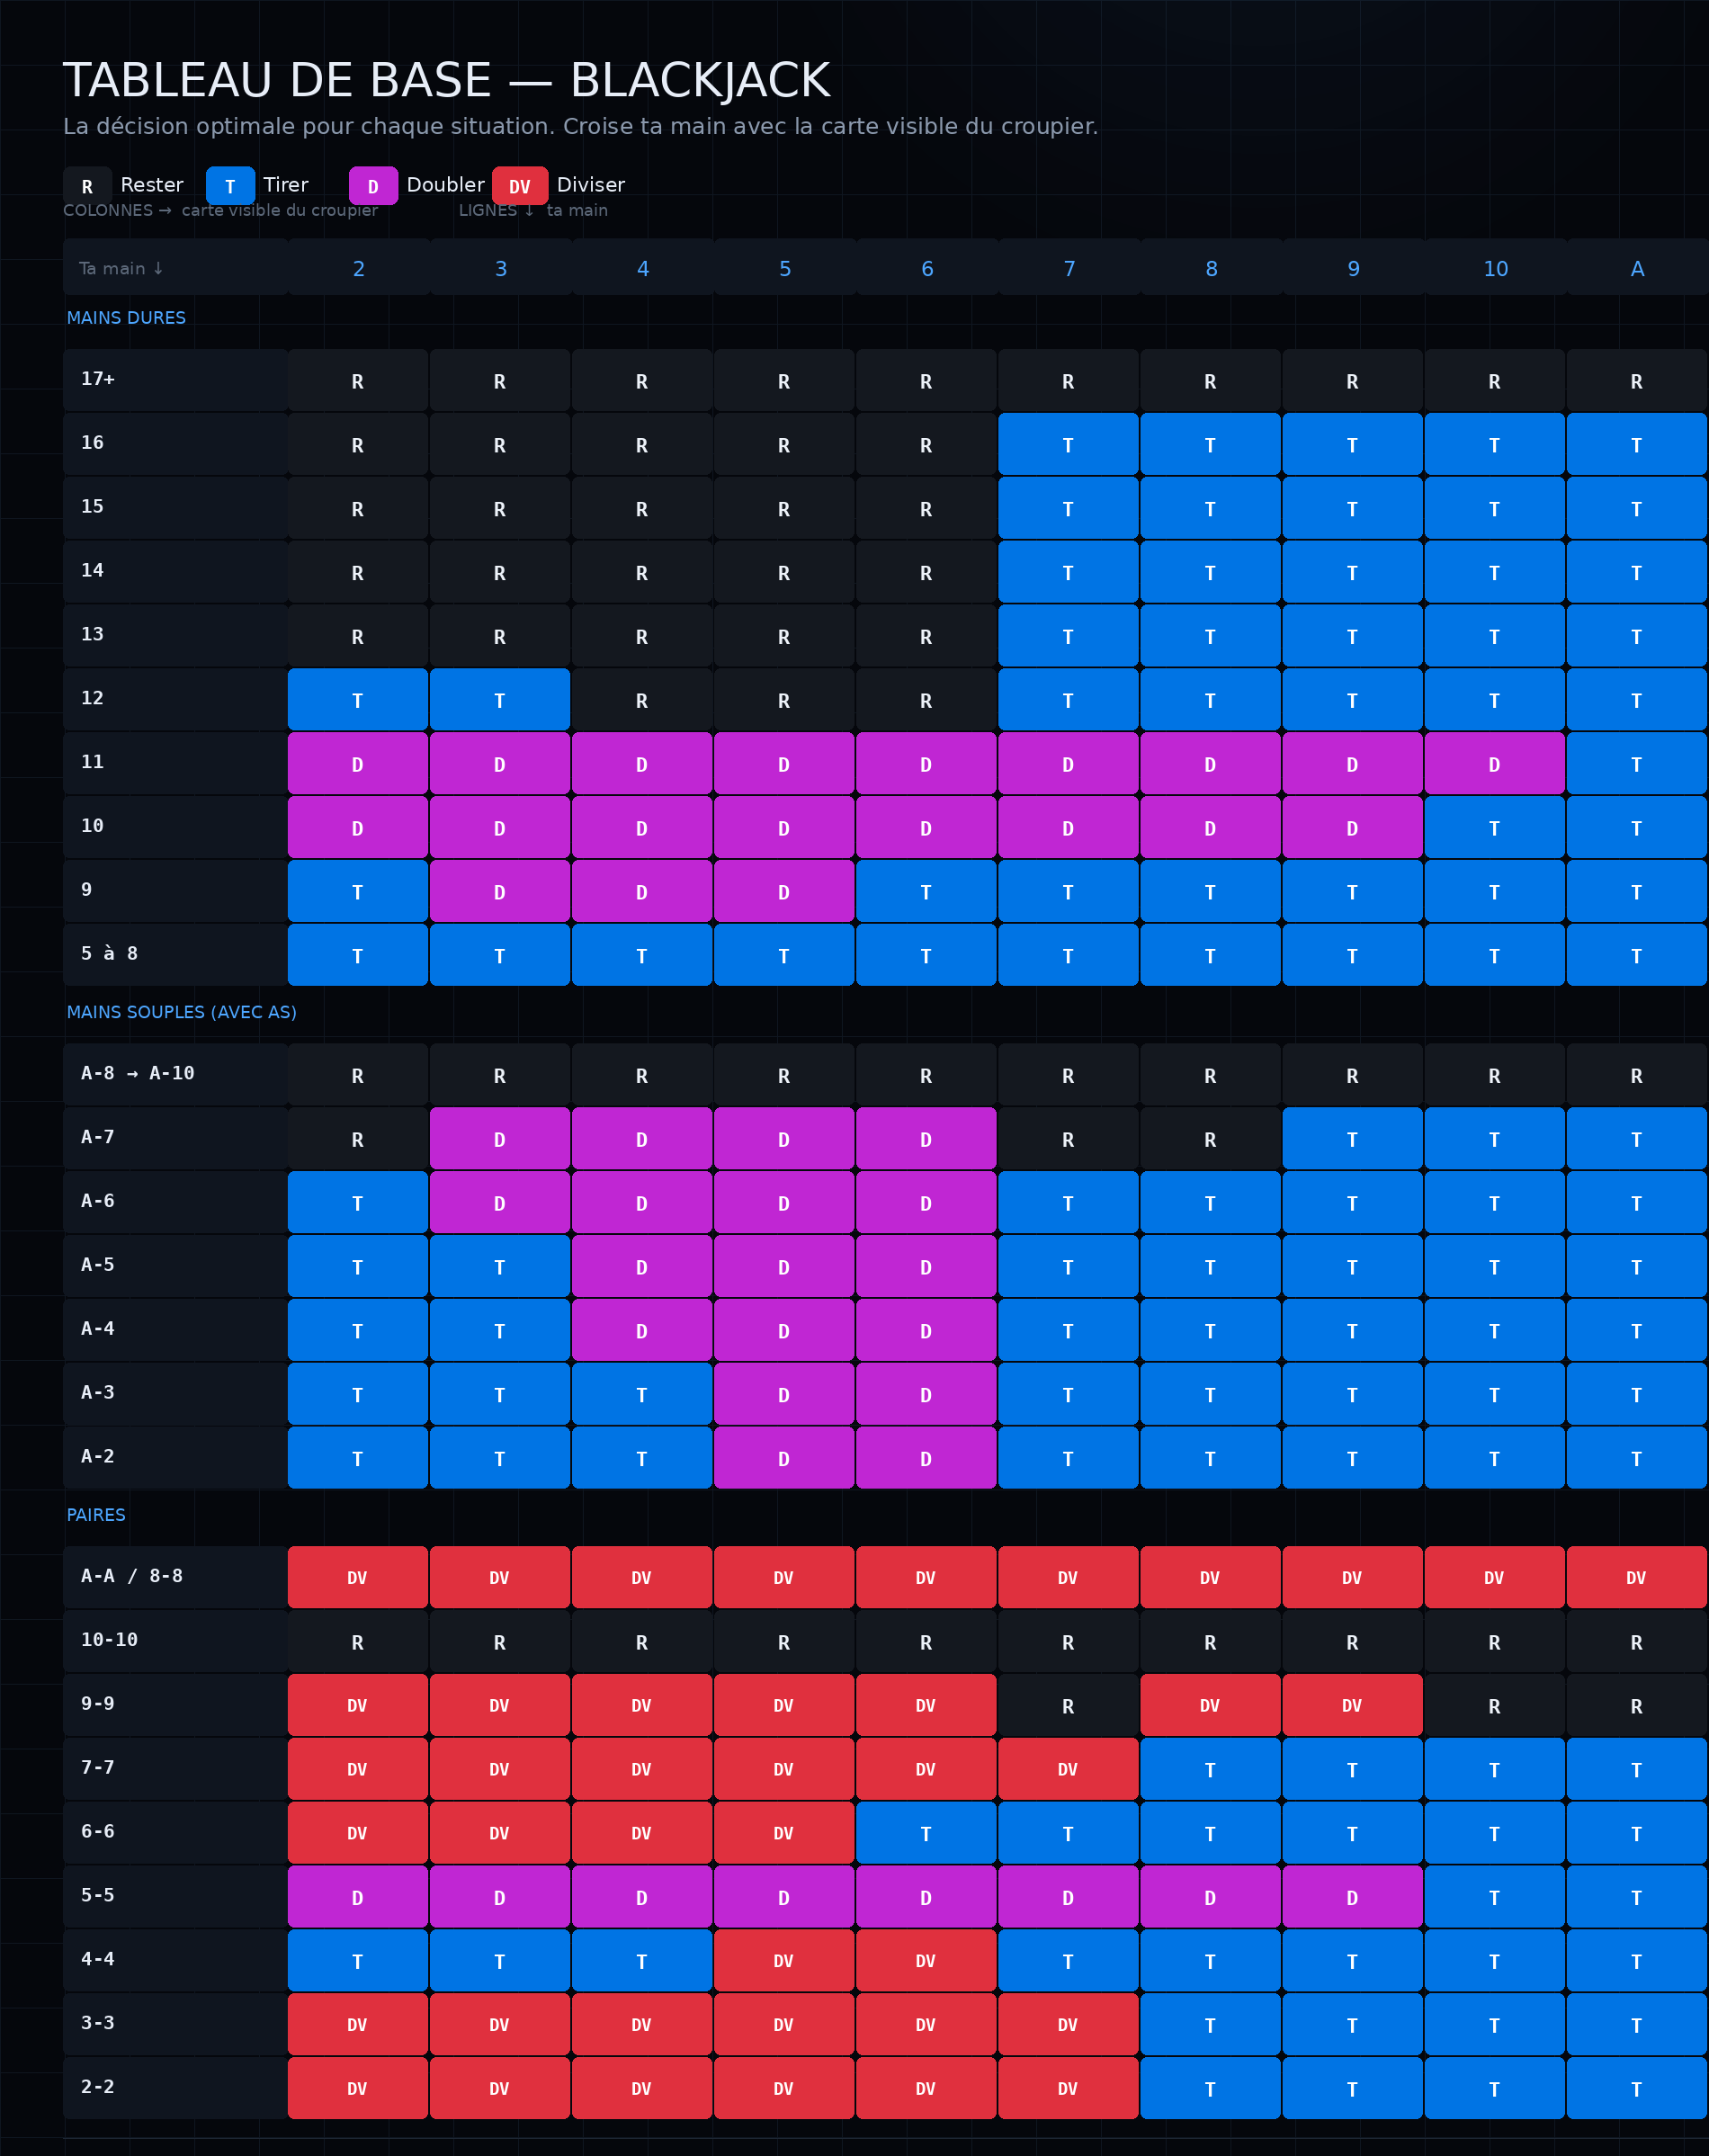Screen dimensions: 1709x2156
Task: Select the "A-7" row label
Action: coord(175,1138)
